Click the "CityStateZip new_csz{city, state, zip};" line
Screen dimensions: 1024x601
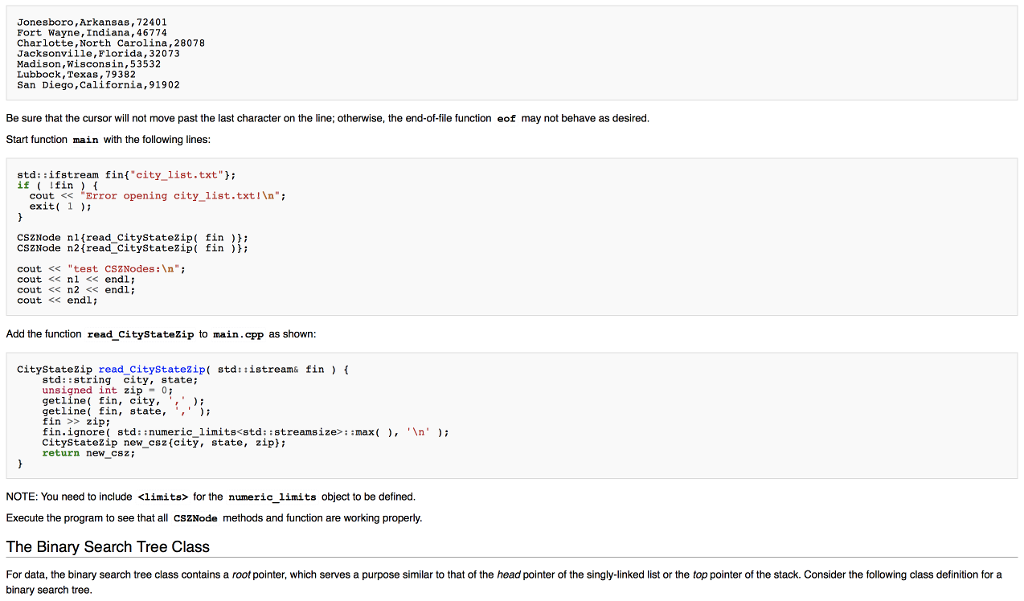point(164,443)
